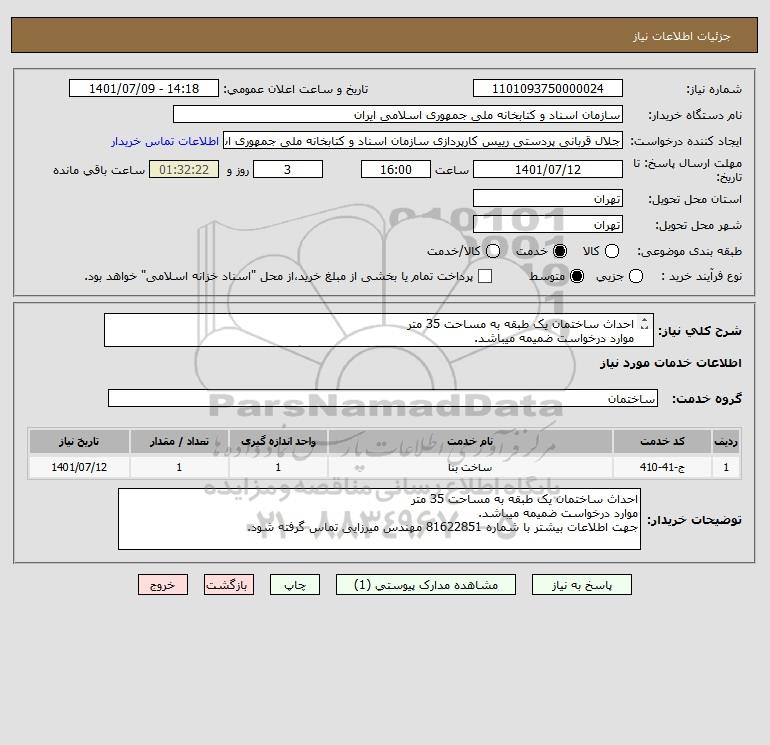
Task: Click the نام خدمت column header
Action: point(470,441)
